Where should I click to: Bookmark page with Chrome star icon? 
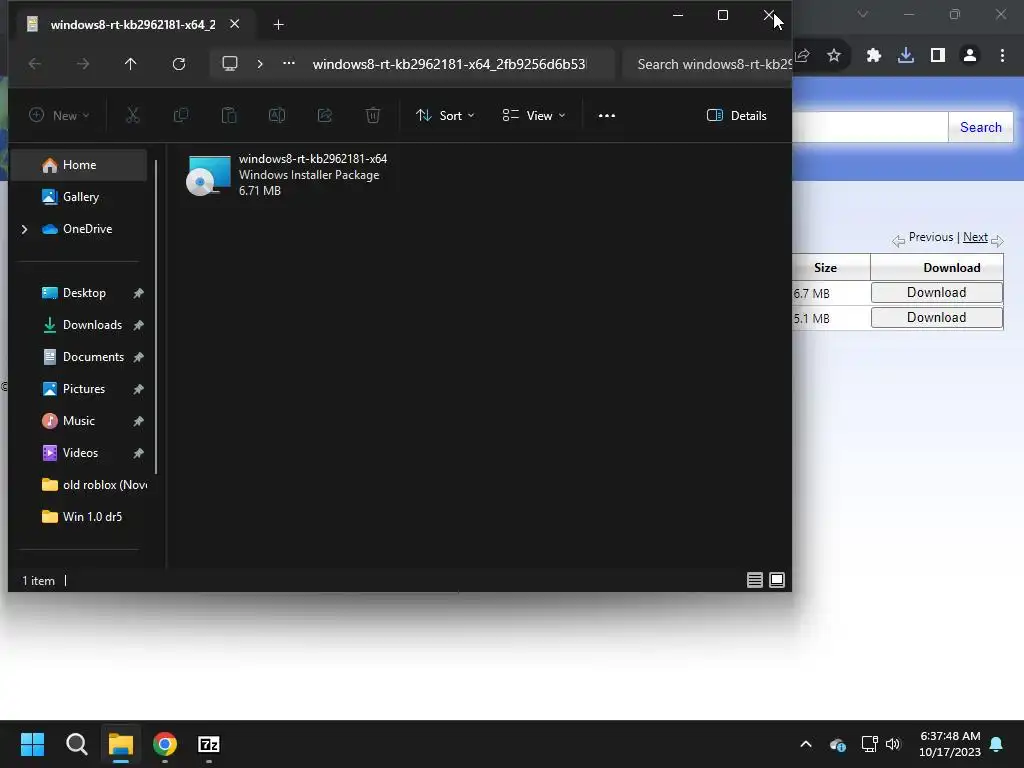tap(834, 56)
